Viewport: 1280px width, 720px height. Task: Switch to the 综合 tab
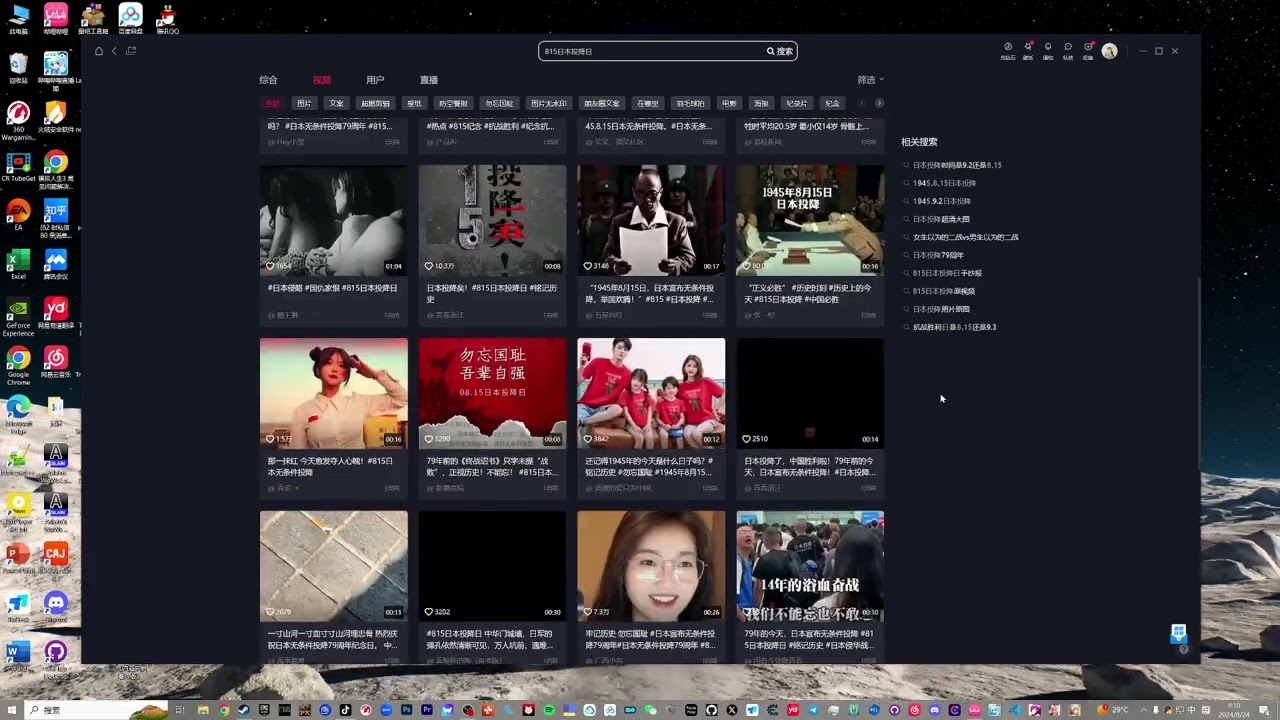[x=268, y=80]
